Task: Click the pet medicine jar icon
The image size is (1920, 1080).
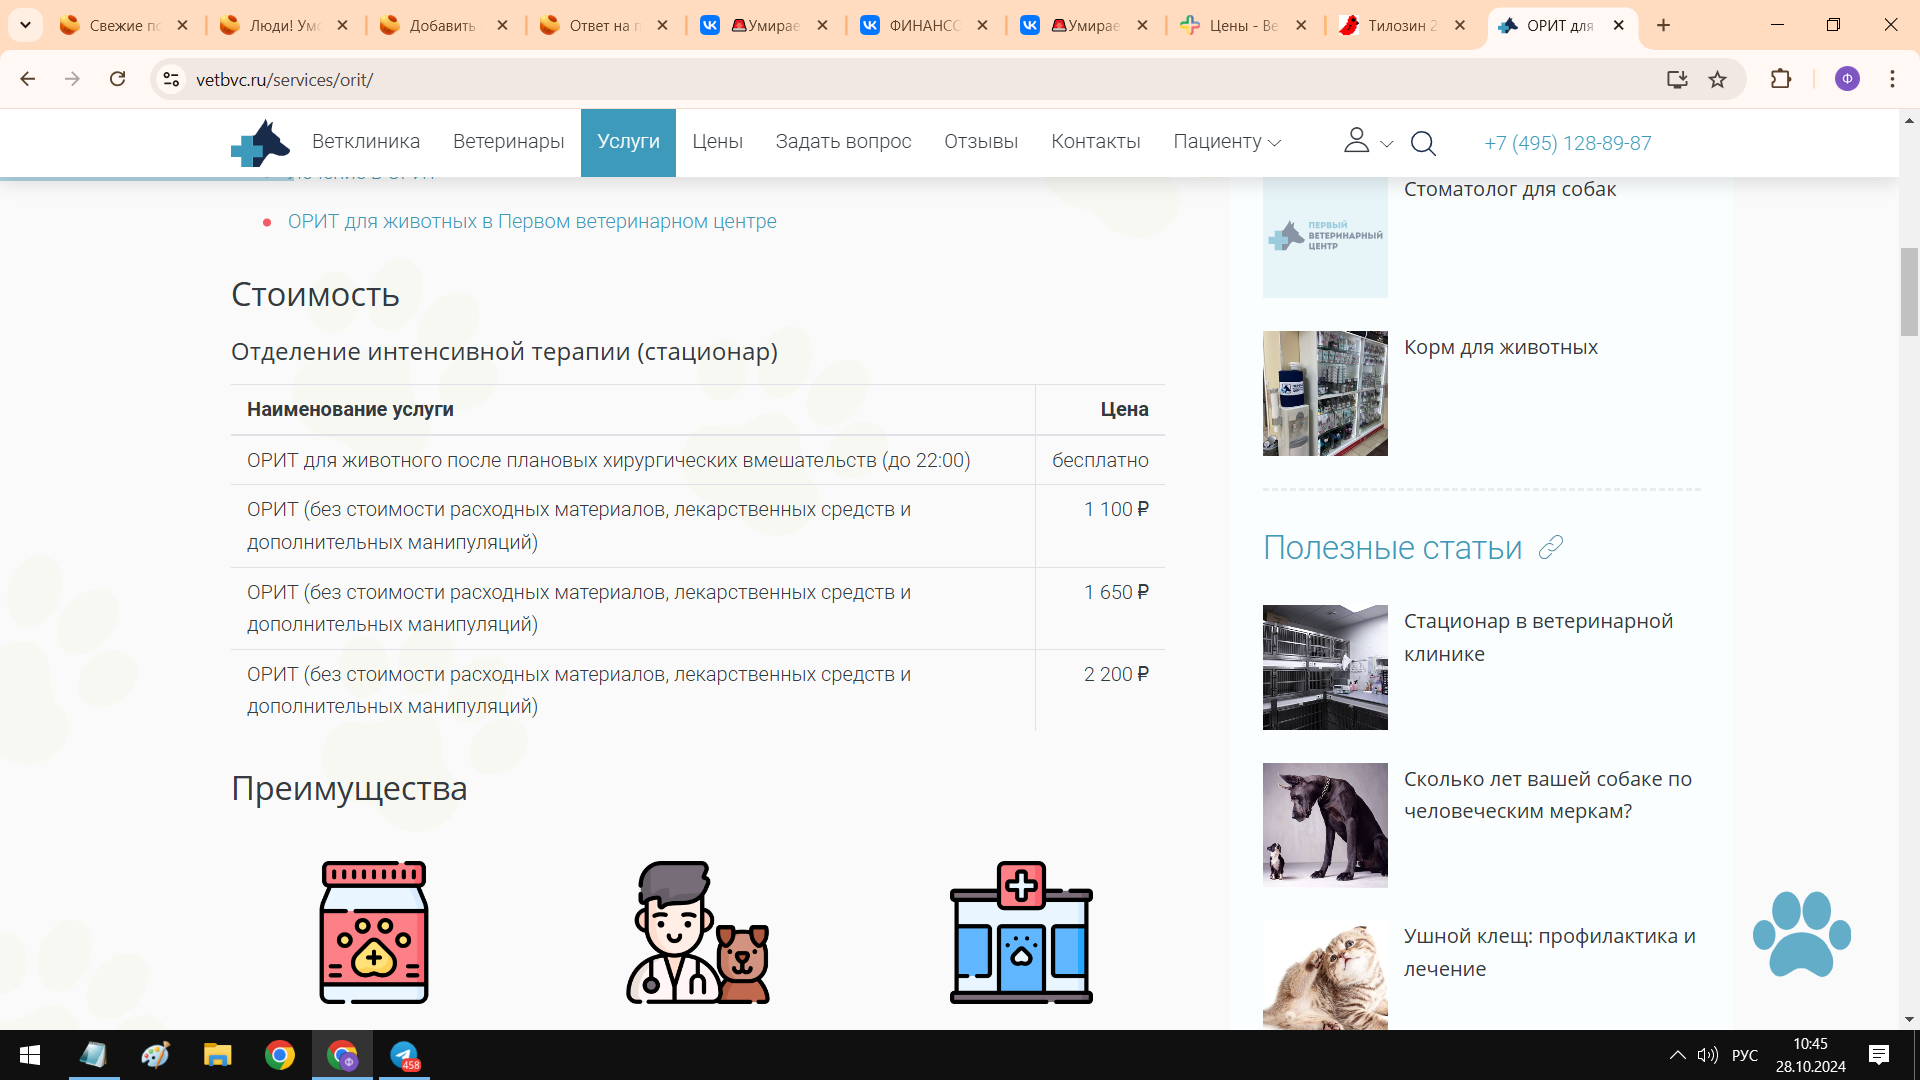Action: (x=374, y=932)
